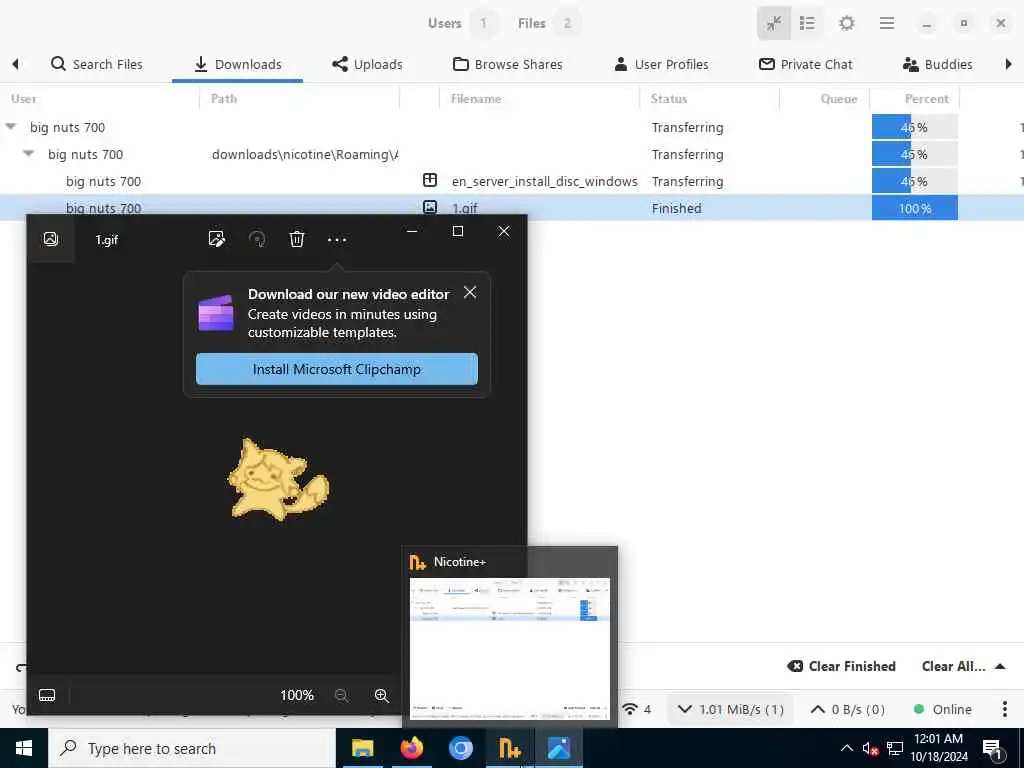Screen dimensions: 1024x768
Task: Click the rotate icon in Photos toolbar
Action: click(257, 239)
